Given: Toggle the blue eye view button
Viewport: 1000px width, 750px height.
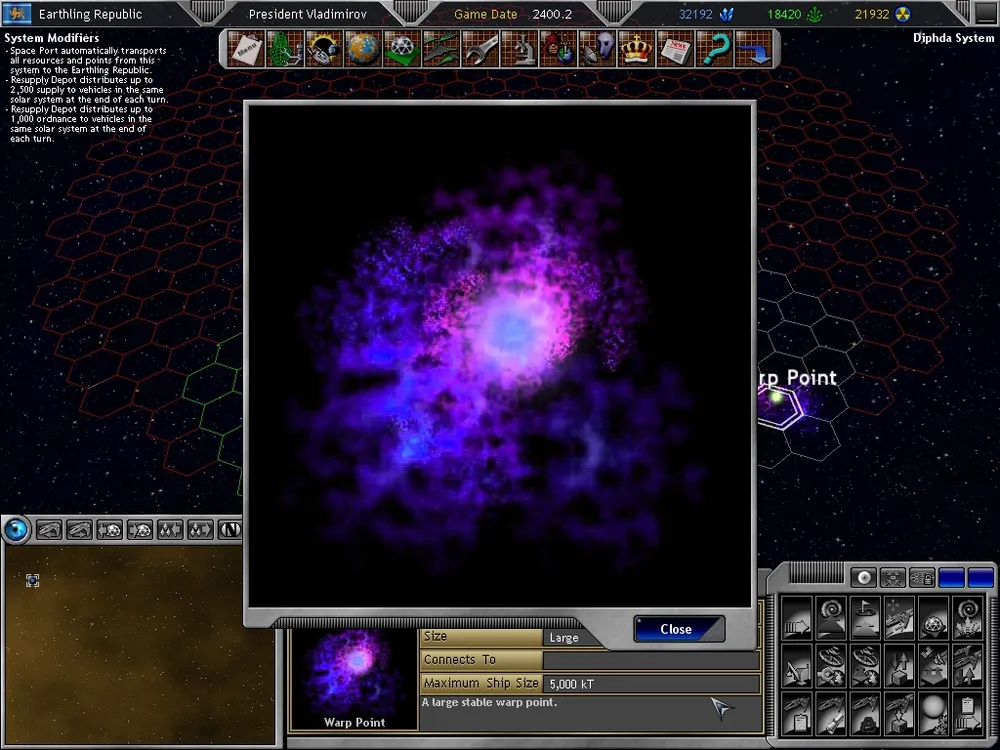Looking at the screenshot, I should [x=16, y=529].
